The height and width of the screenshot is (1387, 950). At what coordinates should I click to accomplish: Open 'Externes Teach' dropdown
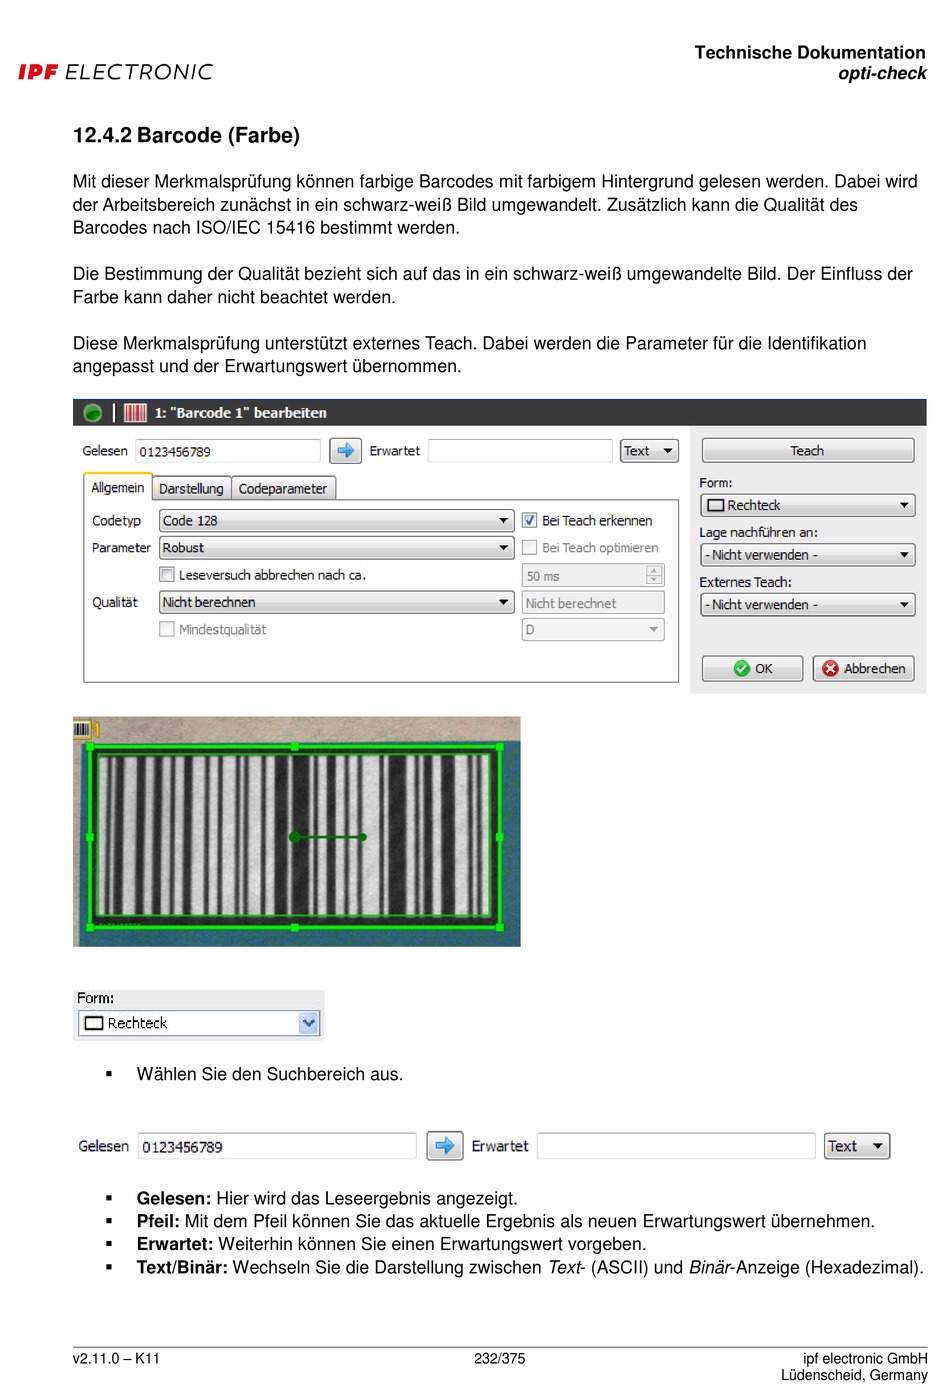point(808,604)
